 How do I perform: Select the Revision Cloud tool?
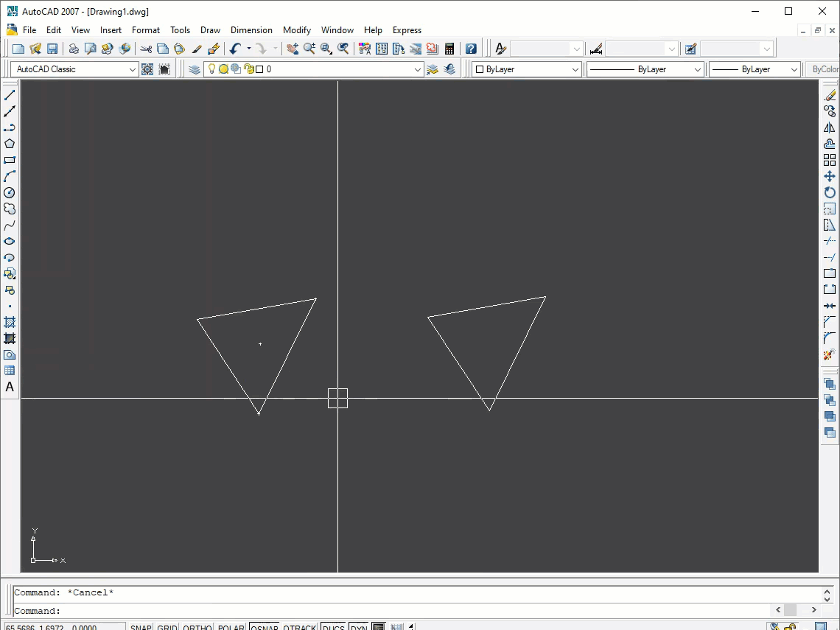coord(10,209)
